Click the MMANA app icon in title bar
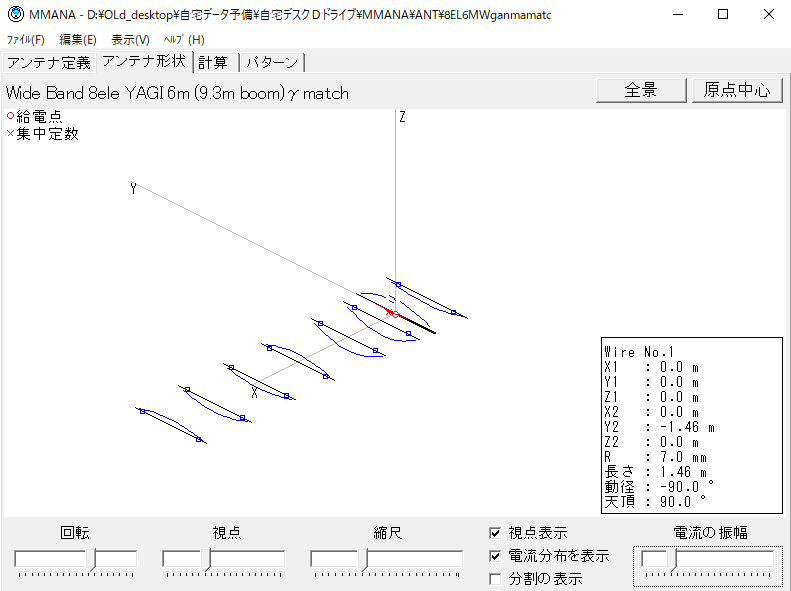This screenshot has height=591, width=791. 16,15
